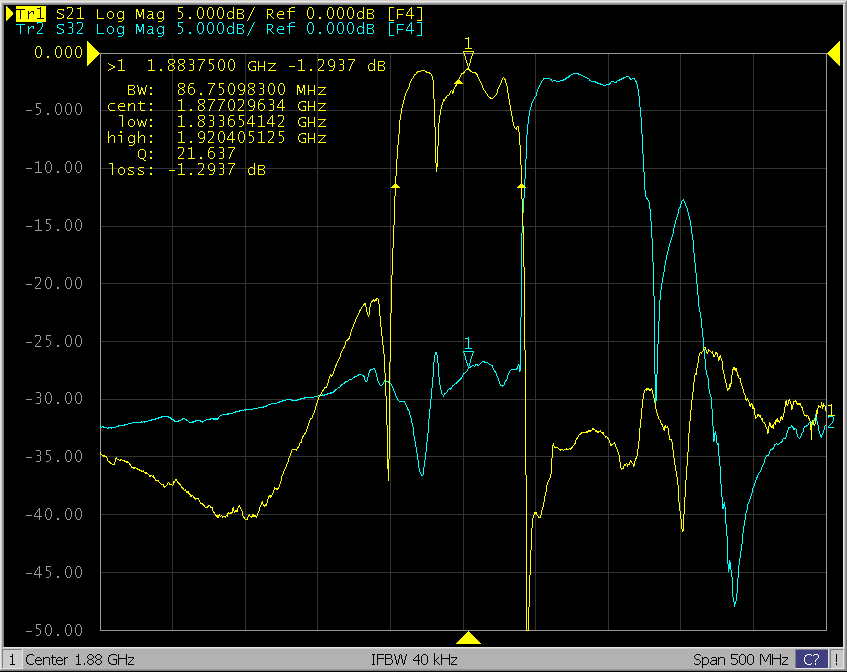Screen dimensions: 847x672
Task: Click the yellow marker 1 triangle on S21 trace
Action: point(467,60)
